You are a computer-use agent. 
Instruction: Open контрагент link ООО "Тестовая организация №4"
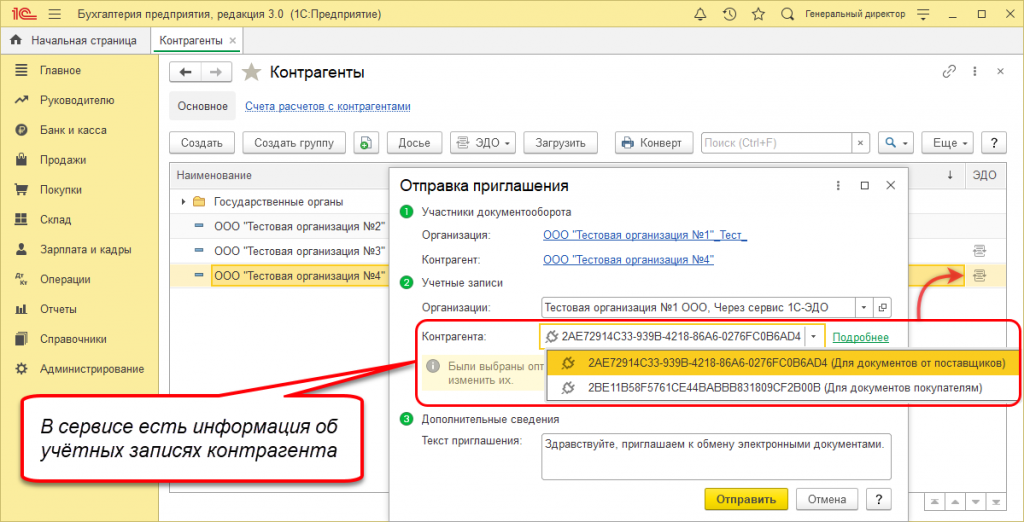[x=628, y=260]
